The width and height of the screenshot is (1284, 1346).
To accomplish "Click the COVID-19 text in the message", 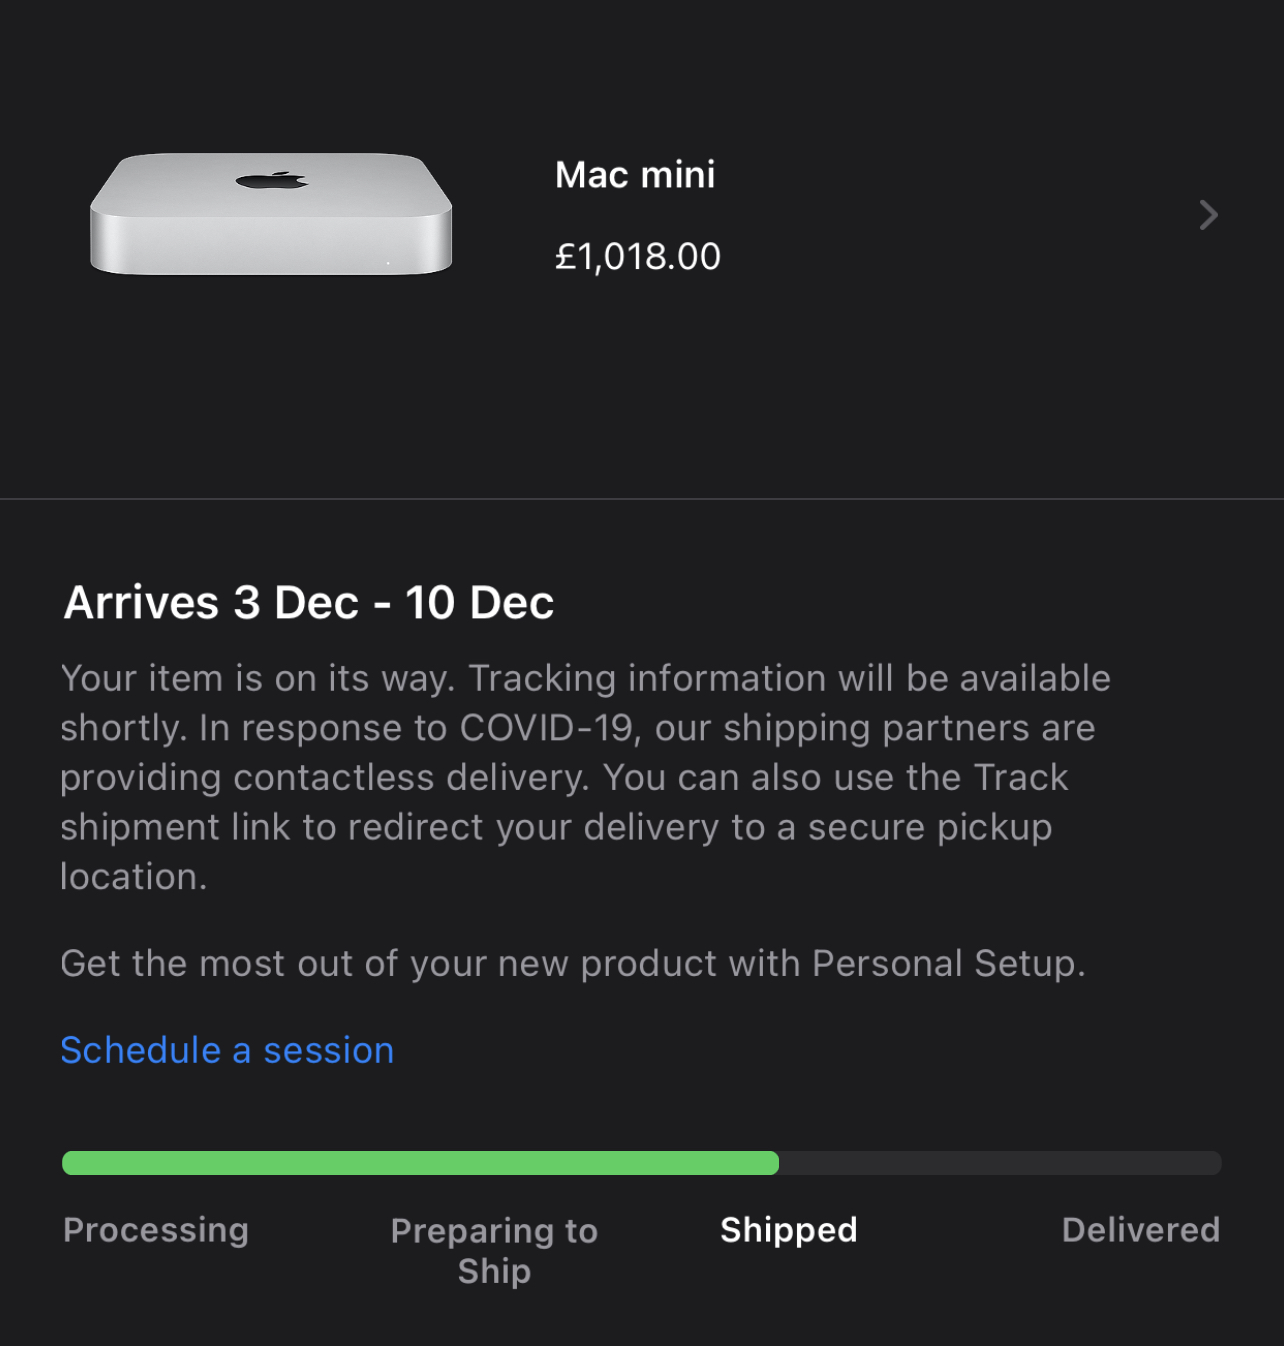I will point(547,728).
